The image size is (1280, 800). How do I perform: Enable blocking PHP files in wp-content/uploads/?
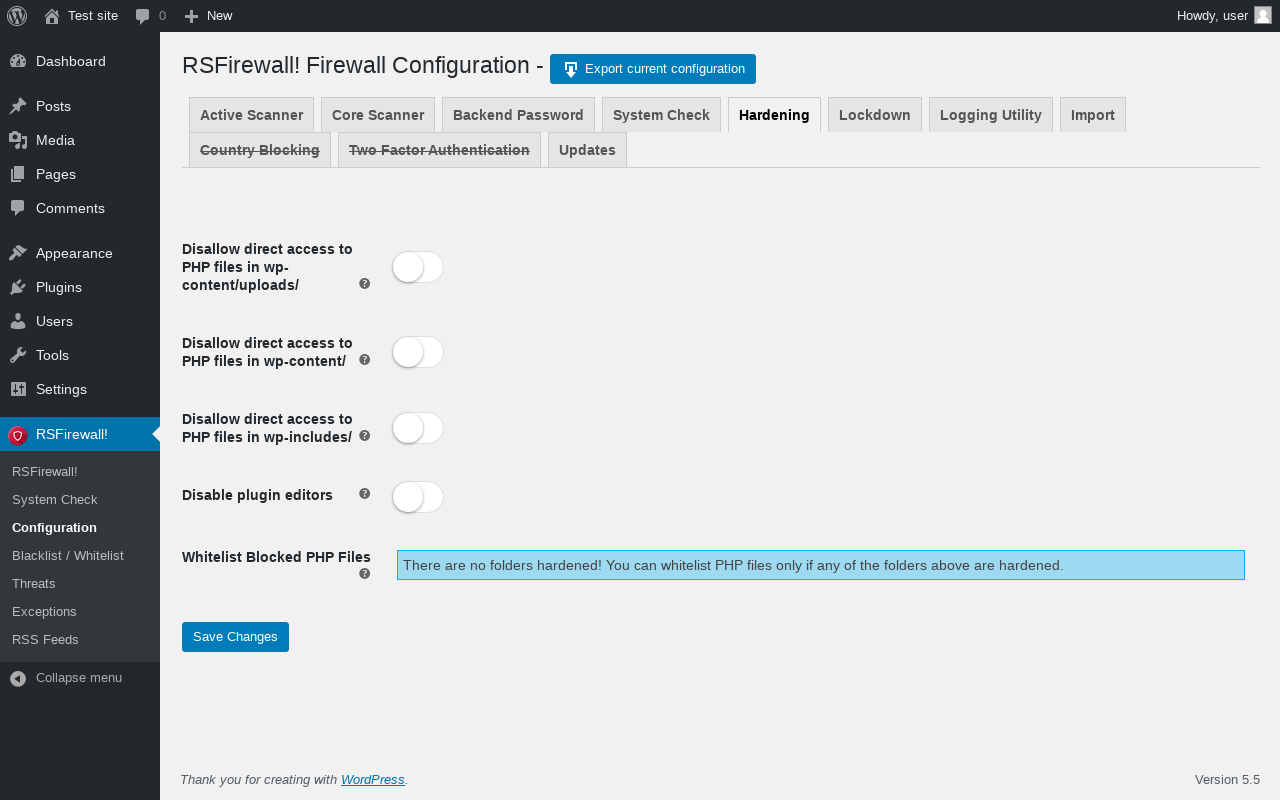tap(417, 267)
